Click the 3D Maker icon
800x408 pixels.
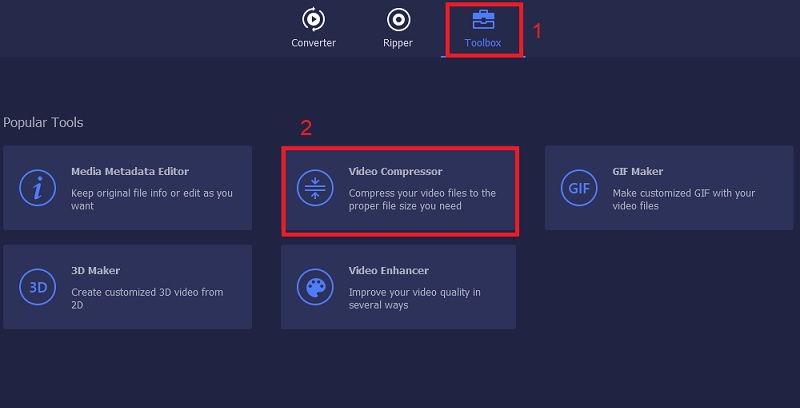37,287
